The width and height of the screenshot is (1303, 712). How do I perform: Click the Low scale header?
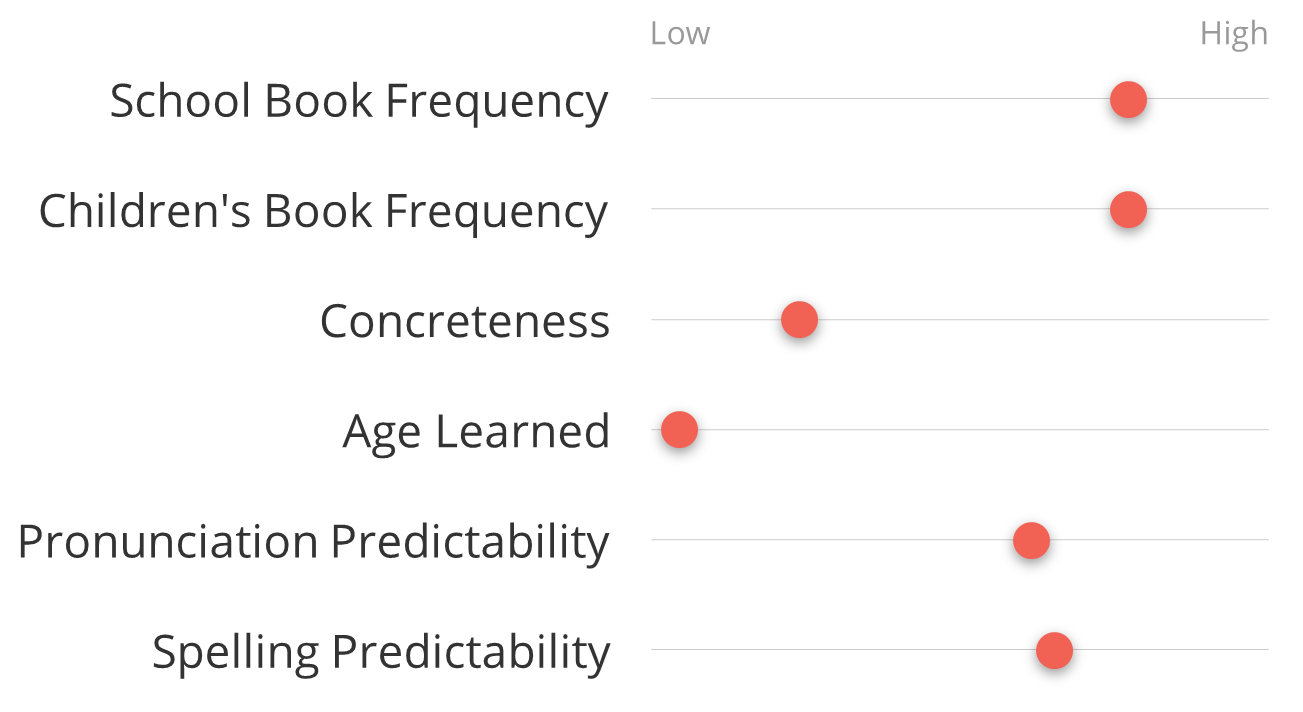click(x=680, y=33)
